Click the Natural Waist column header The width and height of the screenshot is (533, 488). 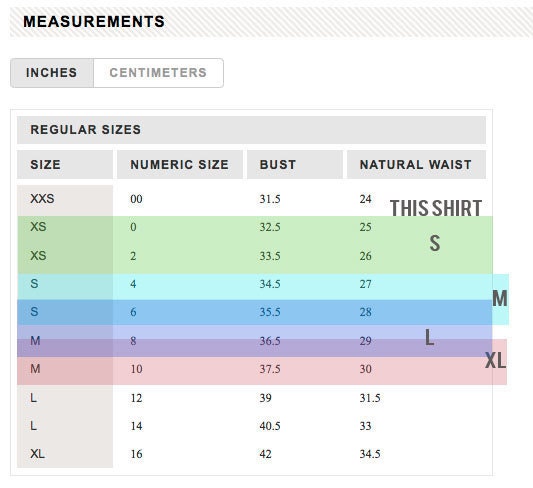click(x=416, y=164)
